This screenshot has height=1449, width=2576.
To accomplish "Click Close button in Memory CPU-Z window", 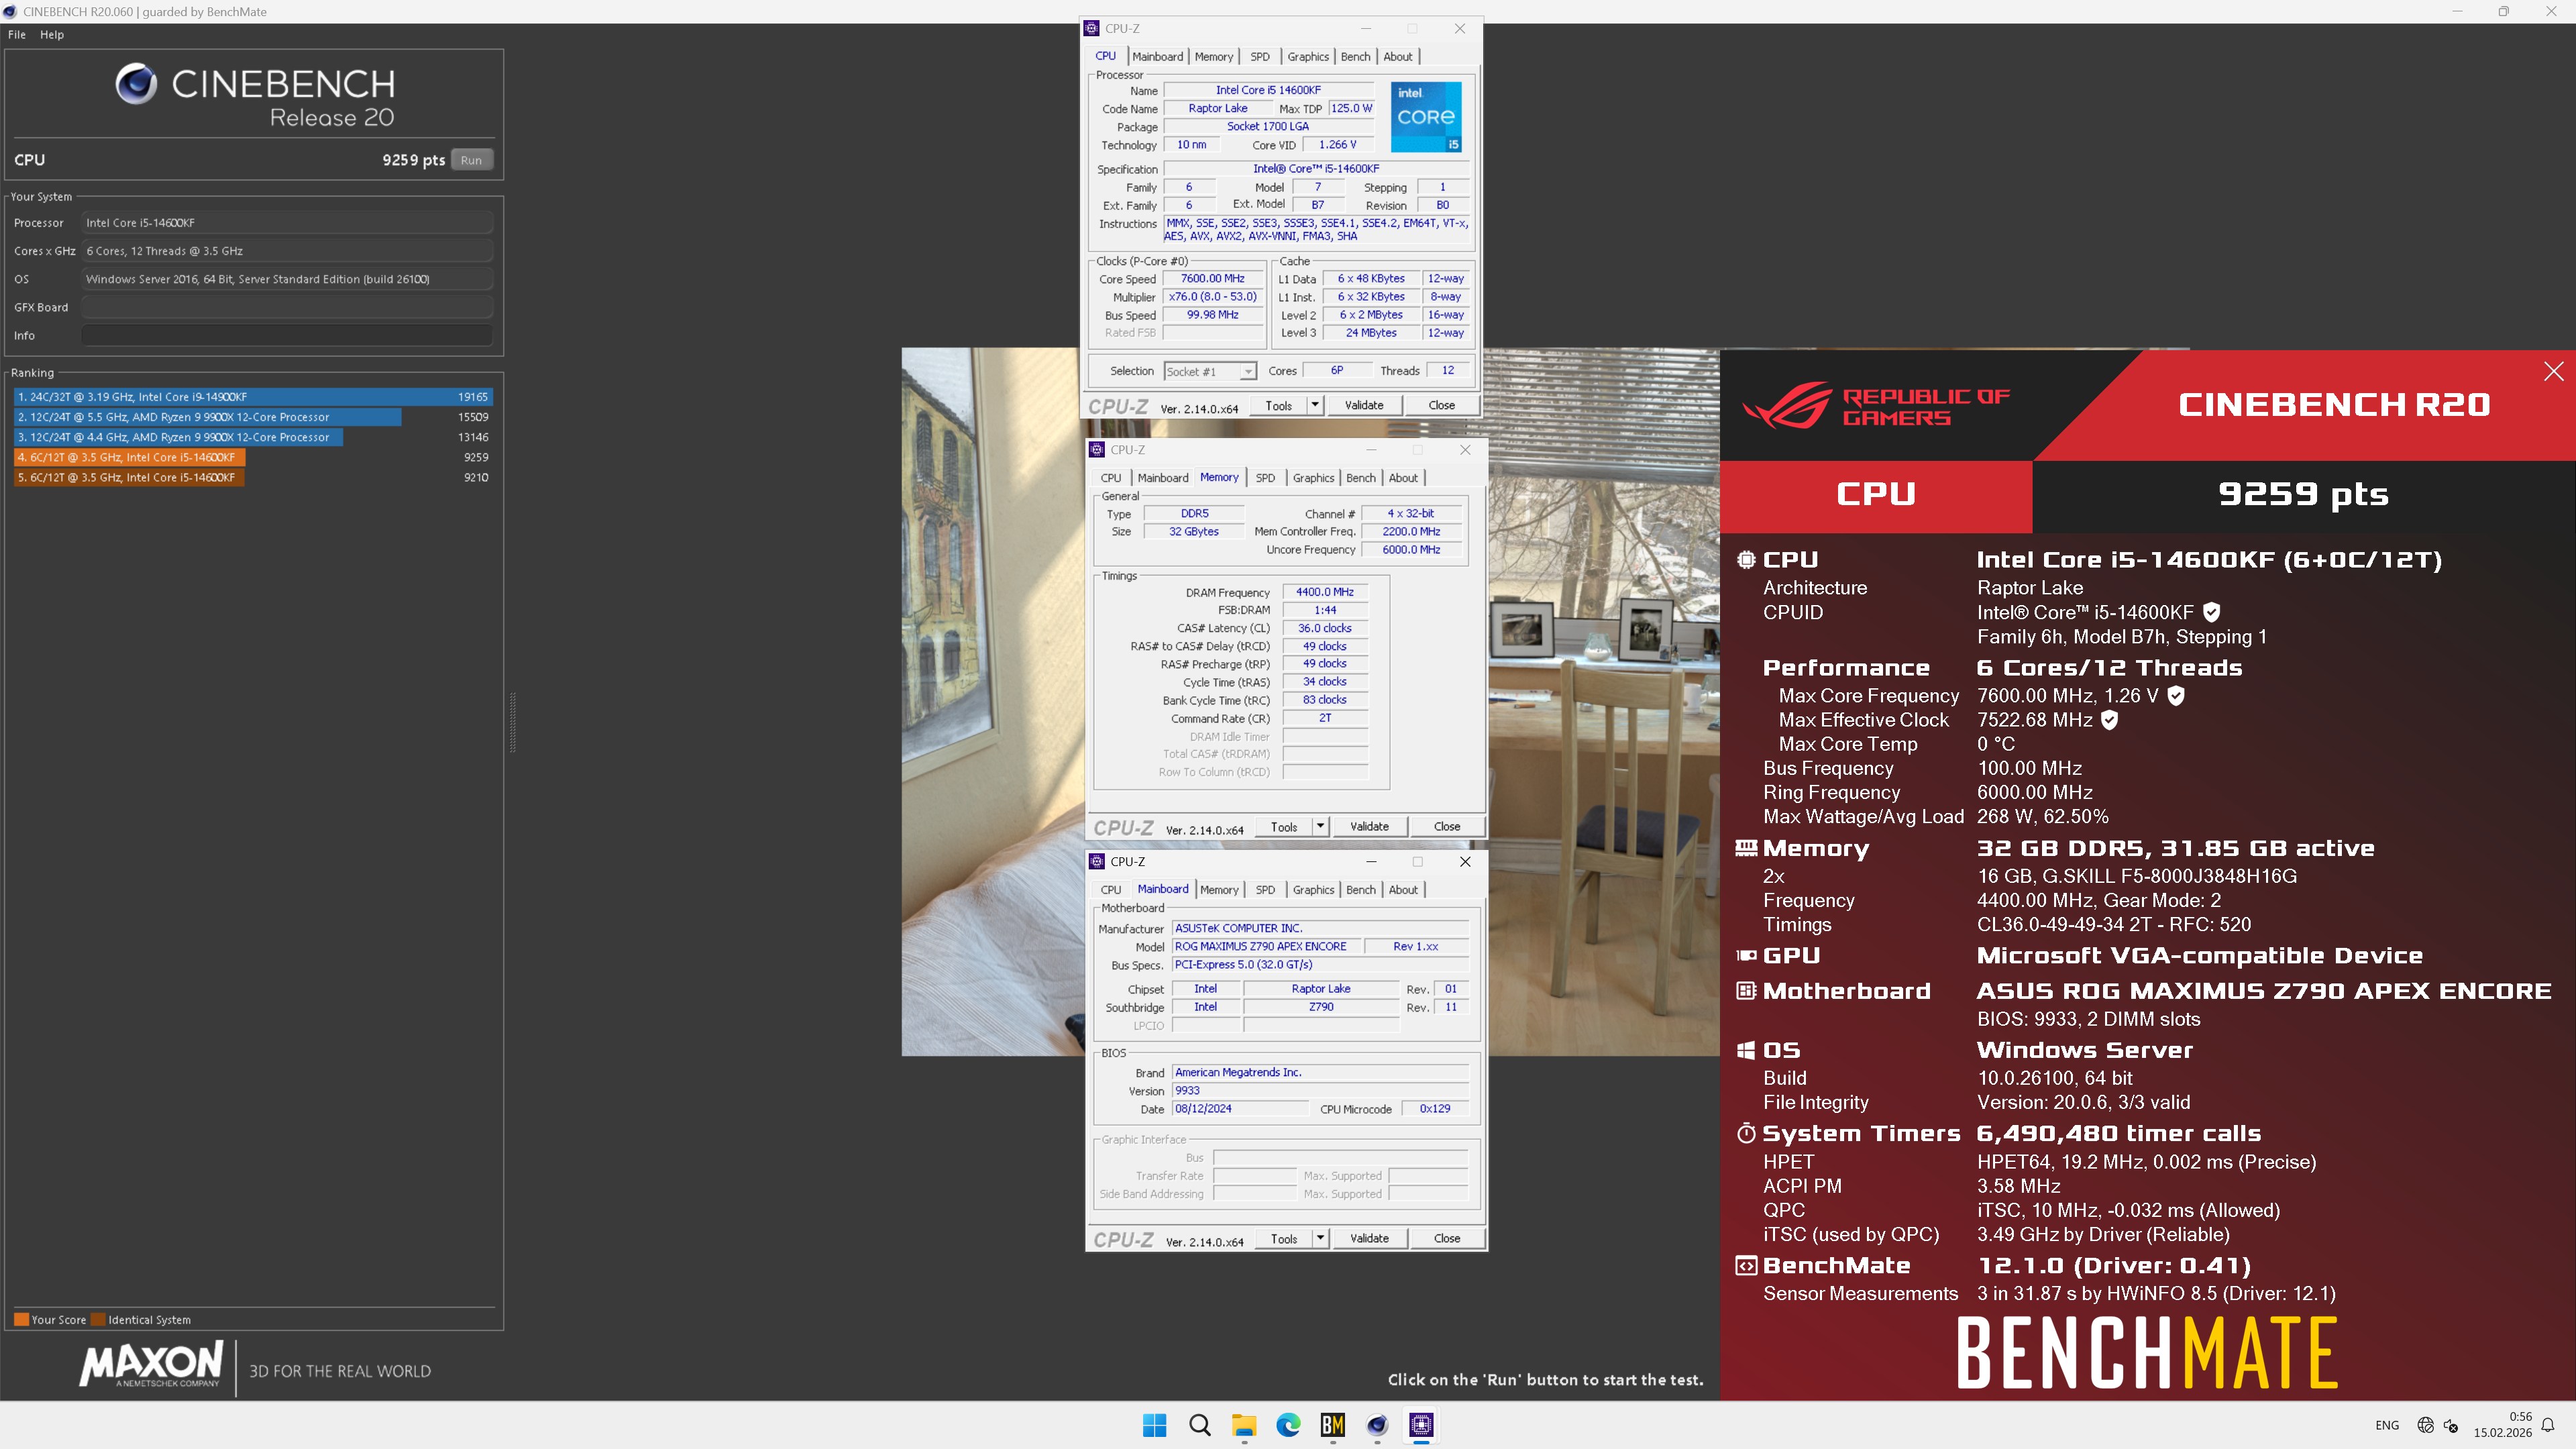I will pos(1447,826).
